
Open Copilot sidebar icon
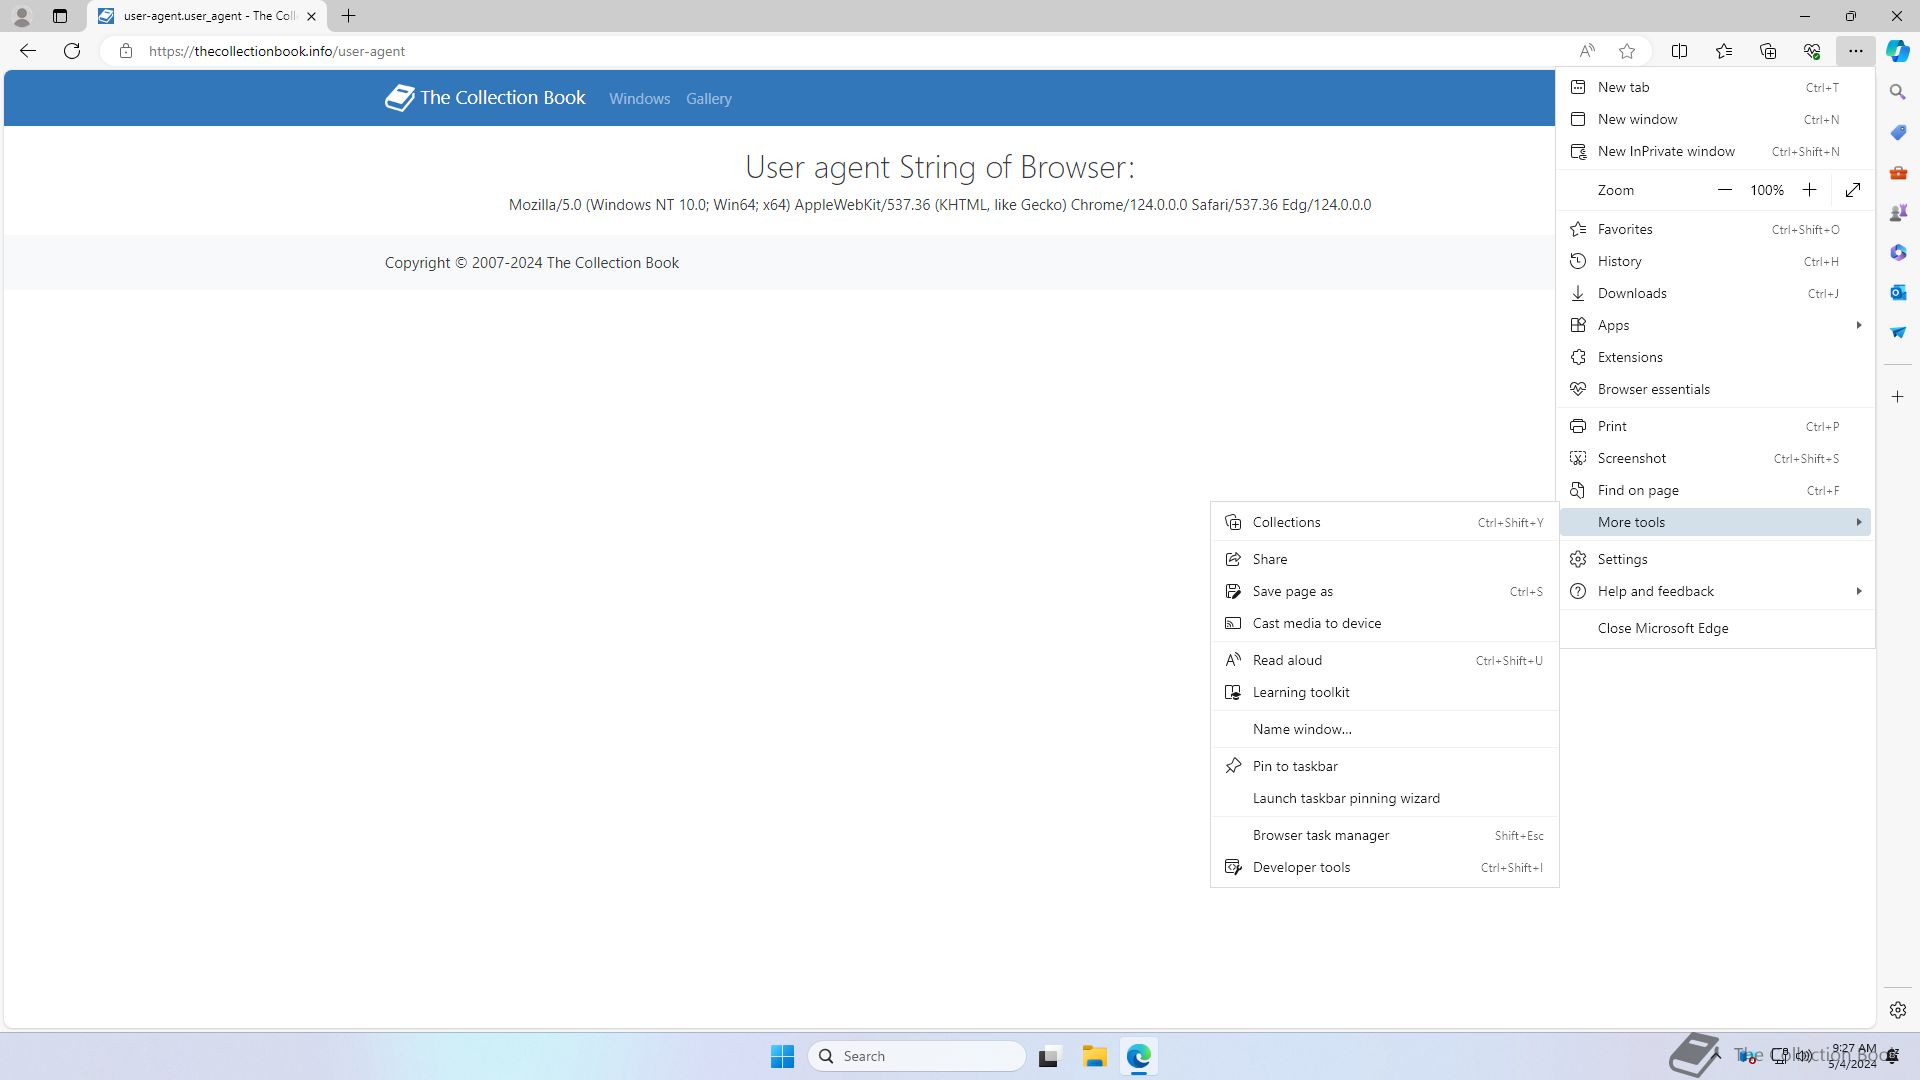coord(1897,51)
